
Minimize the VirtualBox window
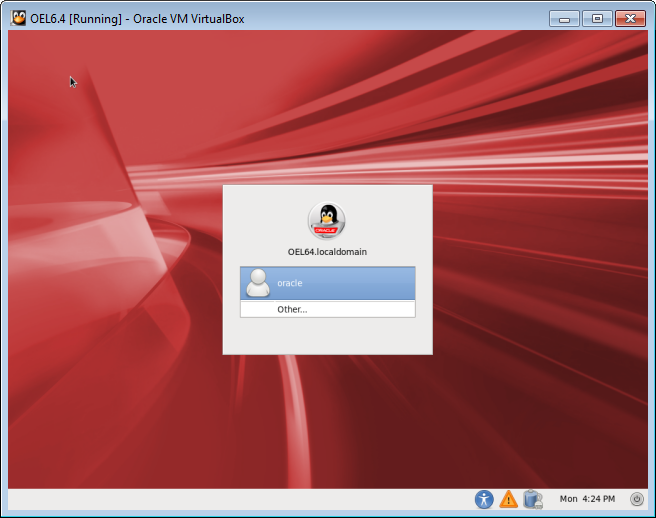coord(564,19)
